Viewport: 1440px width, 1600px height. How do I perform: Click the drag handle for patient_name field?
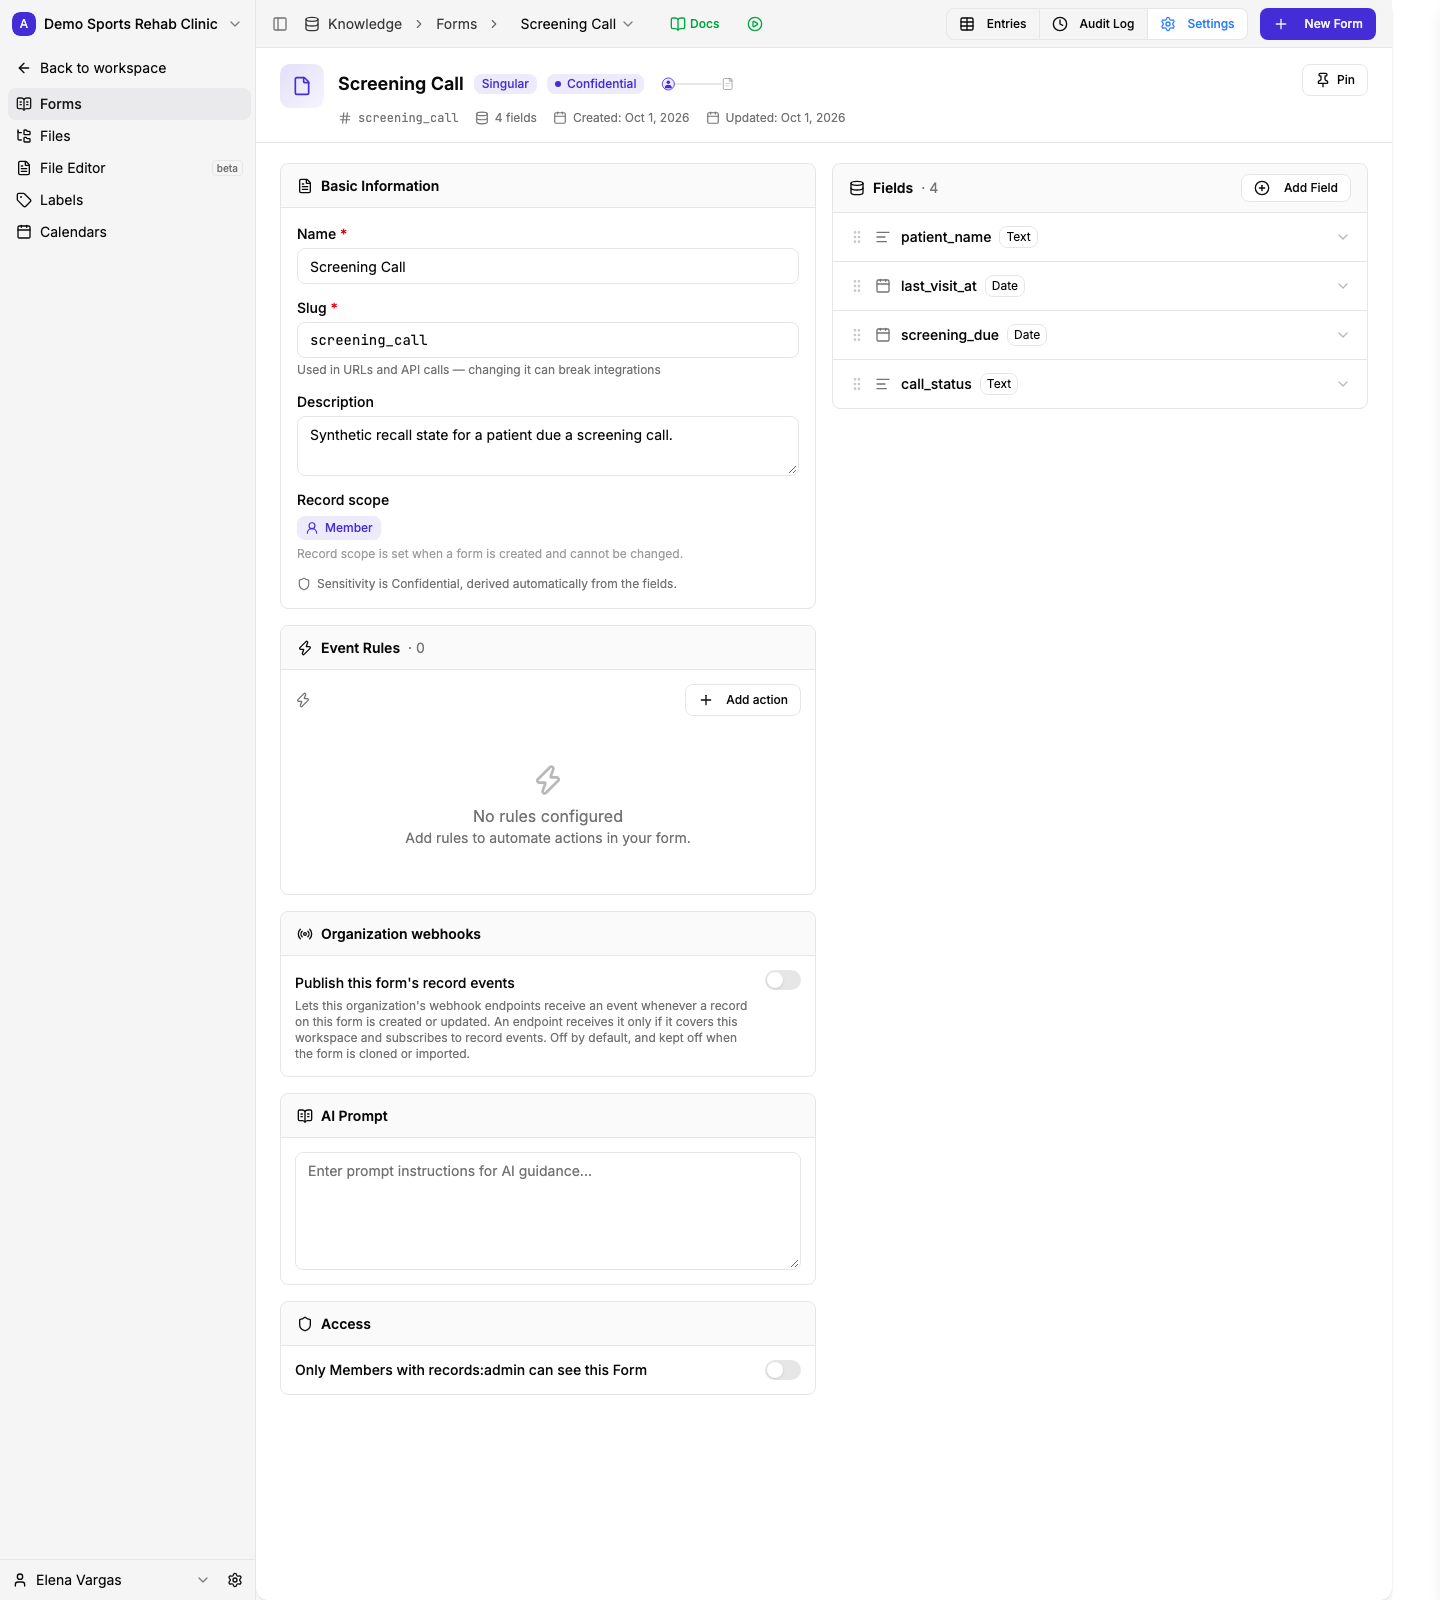click(857, 237)
